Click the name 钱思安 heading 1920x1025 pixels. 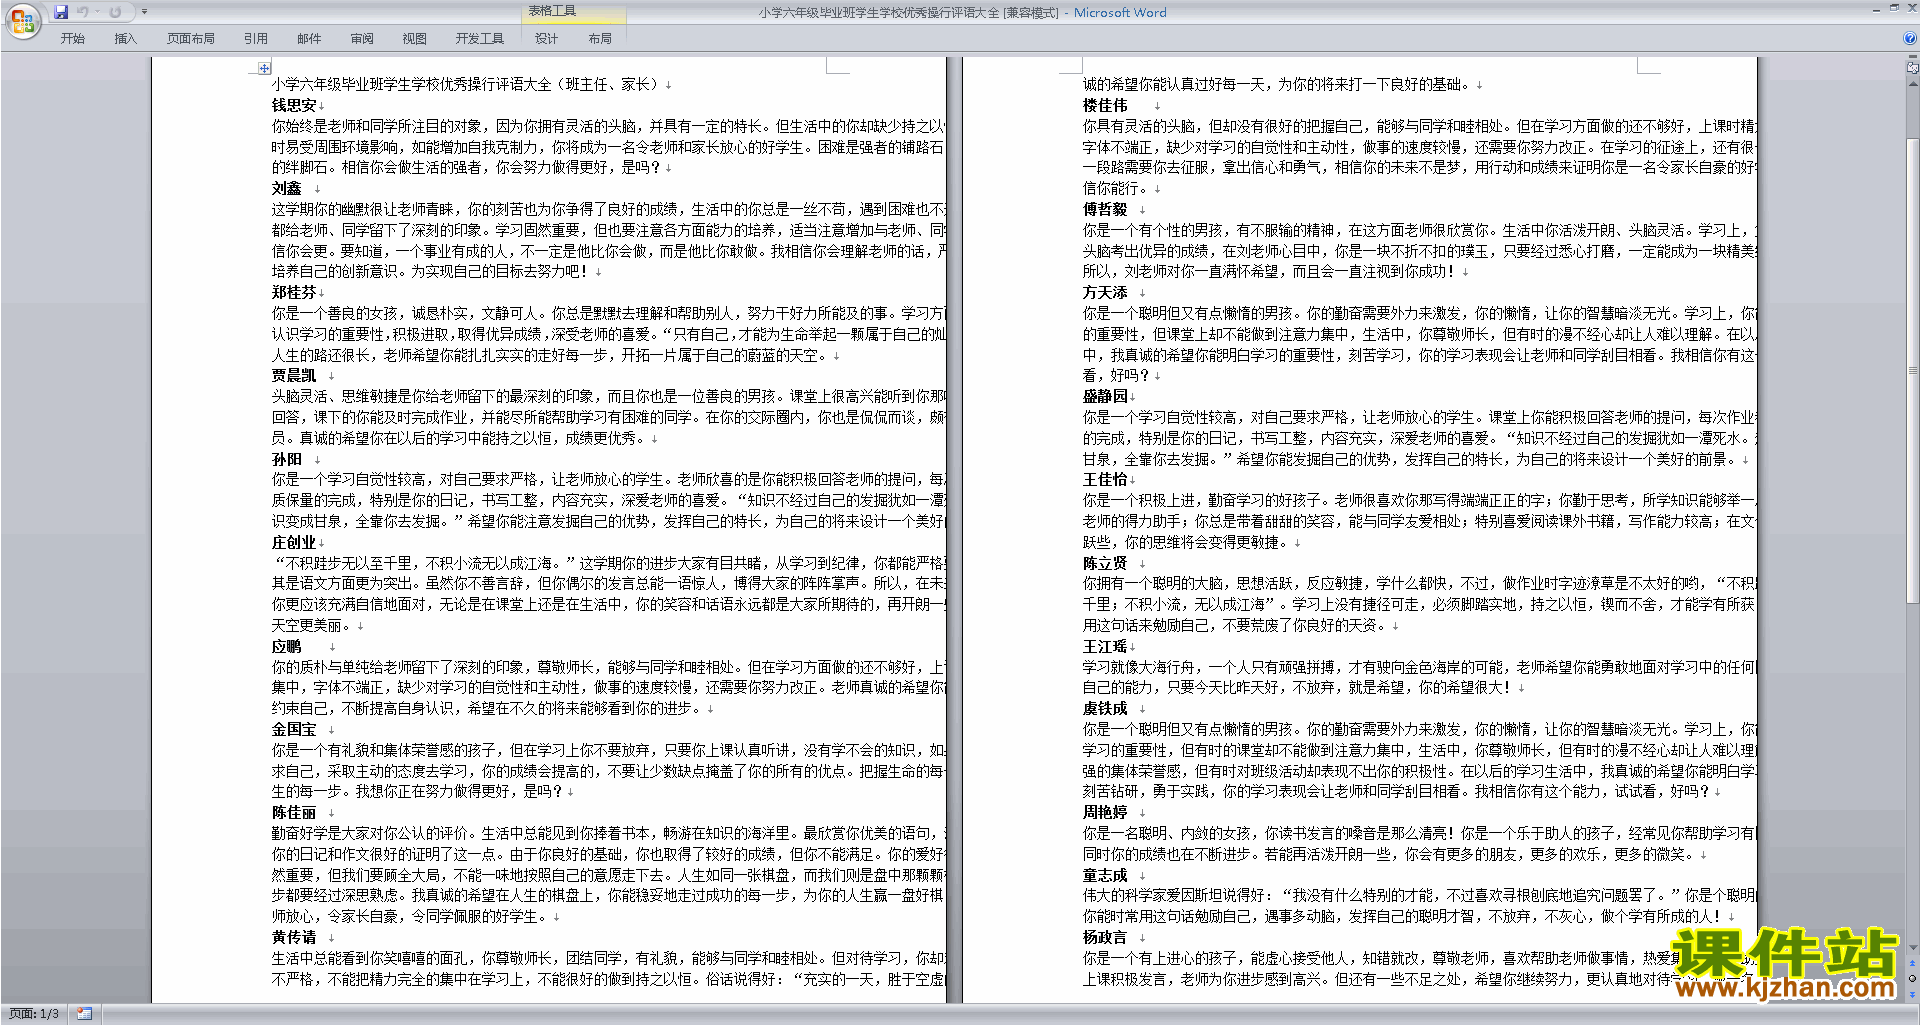tap(294, 105)
